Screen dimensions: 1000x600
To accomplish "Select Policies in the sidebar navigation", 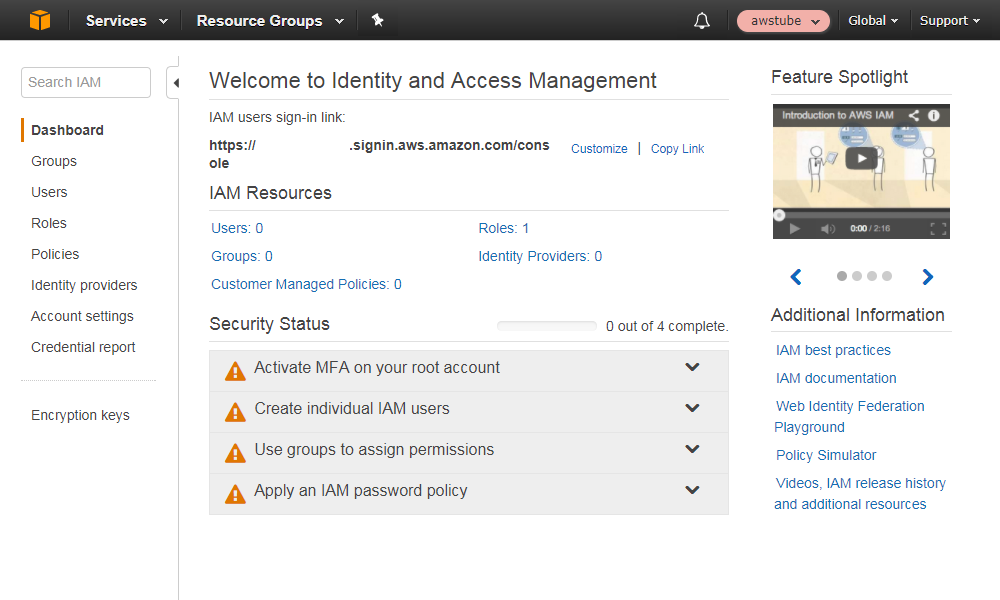I will (55, 254).
